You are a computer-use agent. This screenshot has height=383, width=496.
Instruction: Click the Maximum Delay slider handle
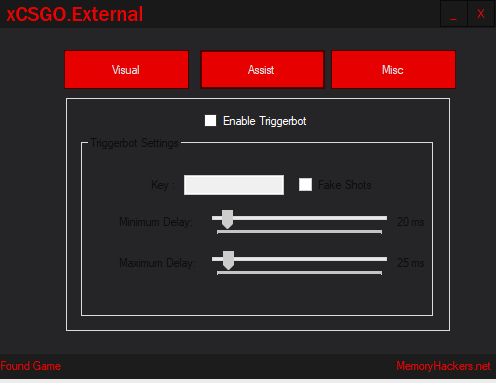pyautogui.click(x=228, y=260)
